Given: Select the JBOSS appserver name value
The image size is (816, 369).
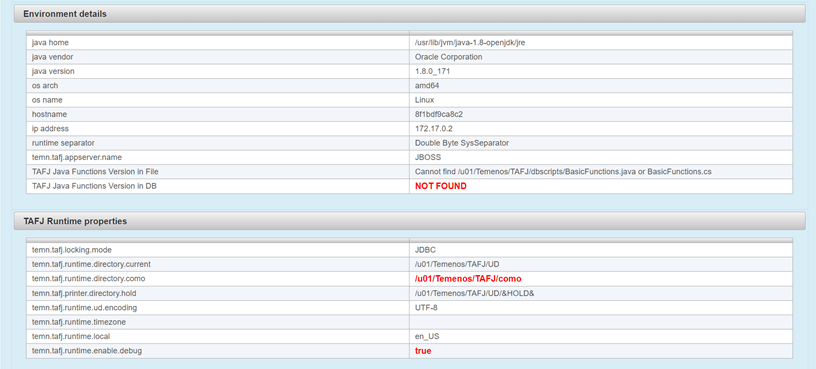Looking at the screenshot, I should point(426,157).
